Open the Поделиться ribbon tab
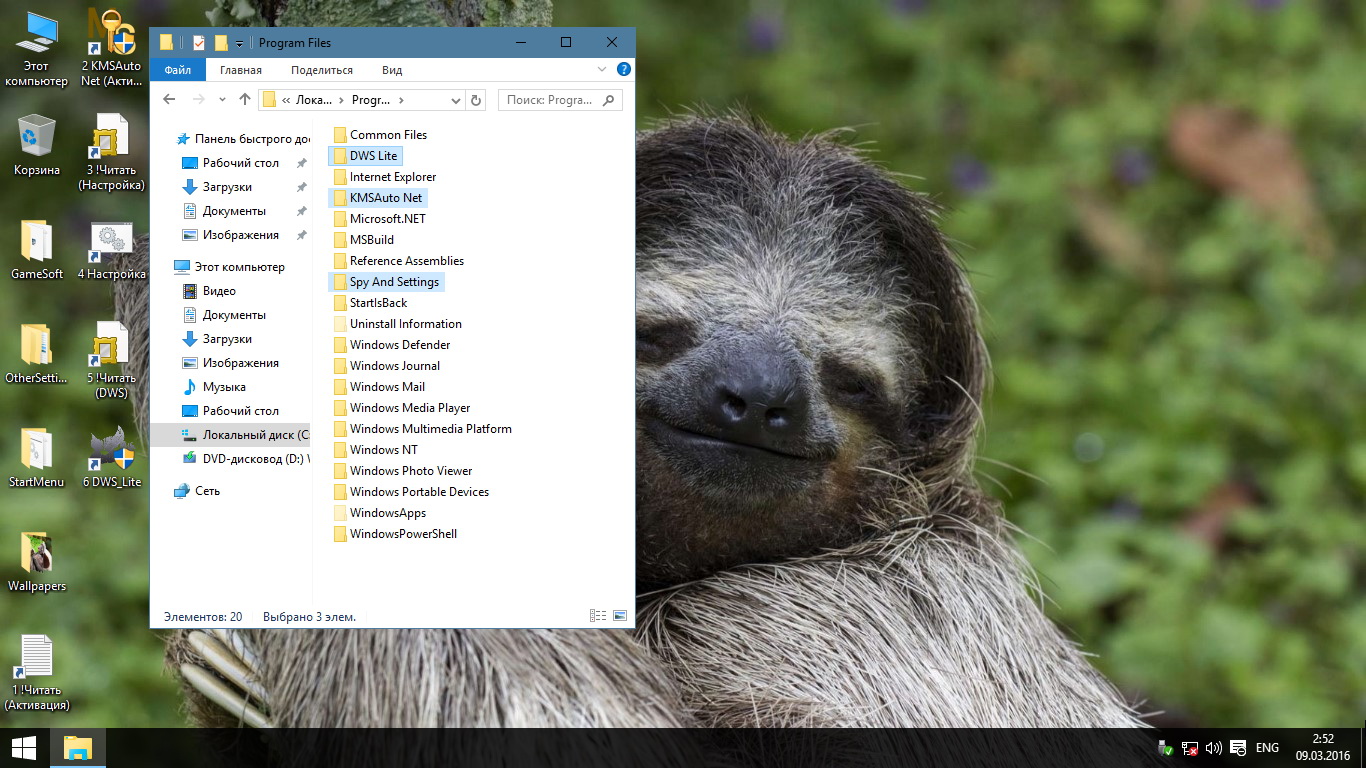The image size is (1366, 768). click(x=321, y=70)
